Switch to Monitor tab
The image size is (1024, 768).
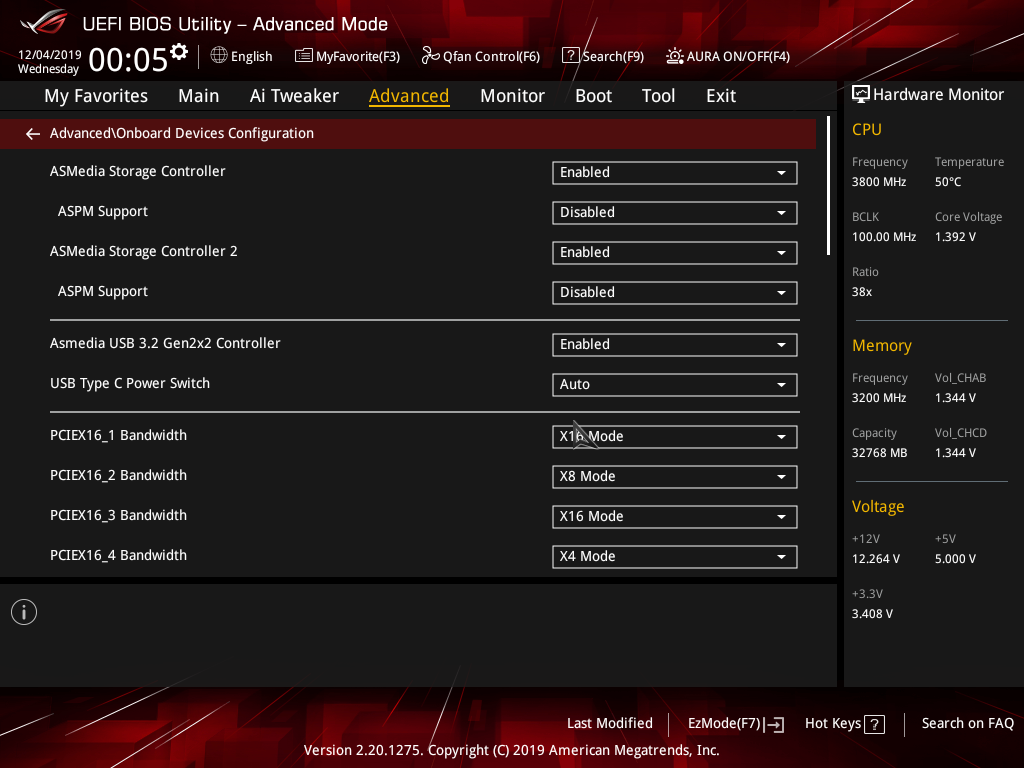click(x=512, y=96)
